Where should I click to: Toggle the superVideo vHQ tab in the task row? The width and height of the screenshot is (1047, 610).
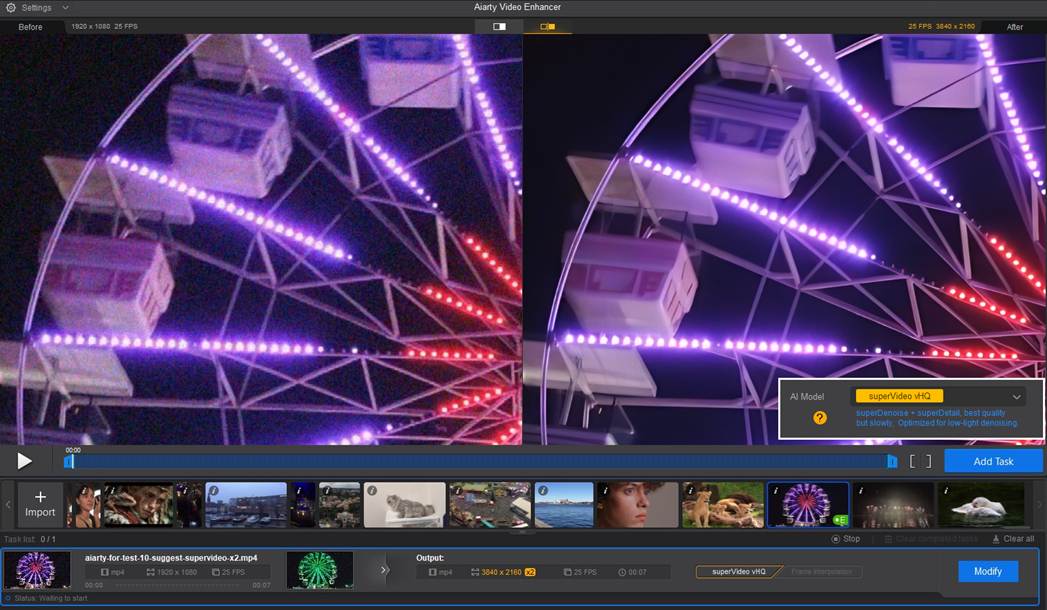tap(741, 571)
